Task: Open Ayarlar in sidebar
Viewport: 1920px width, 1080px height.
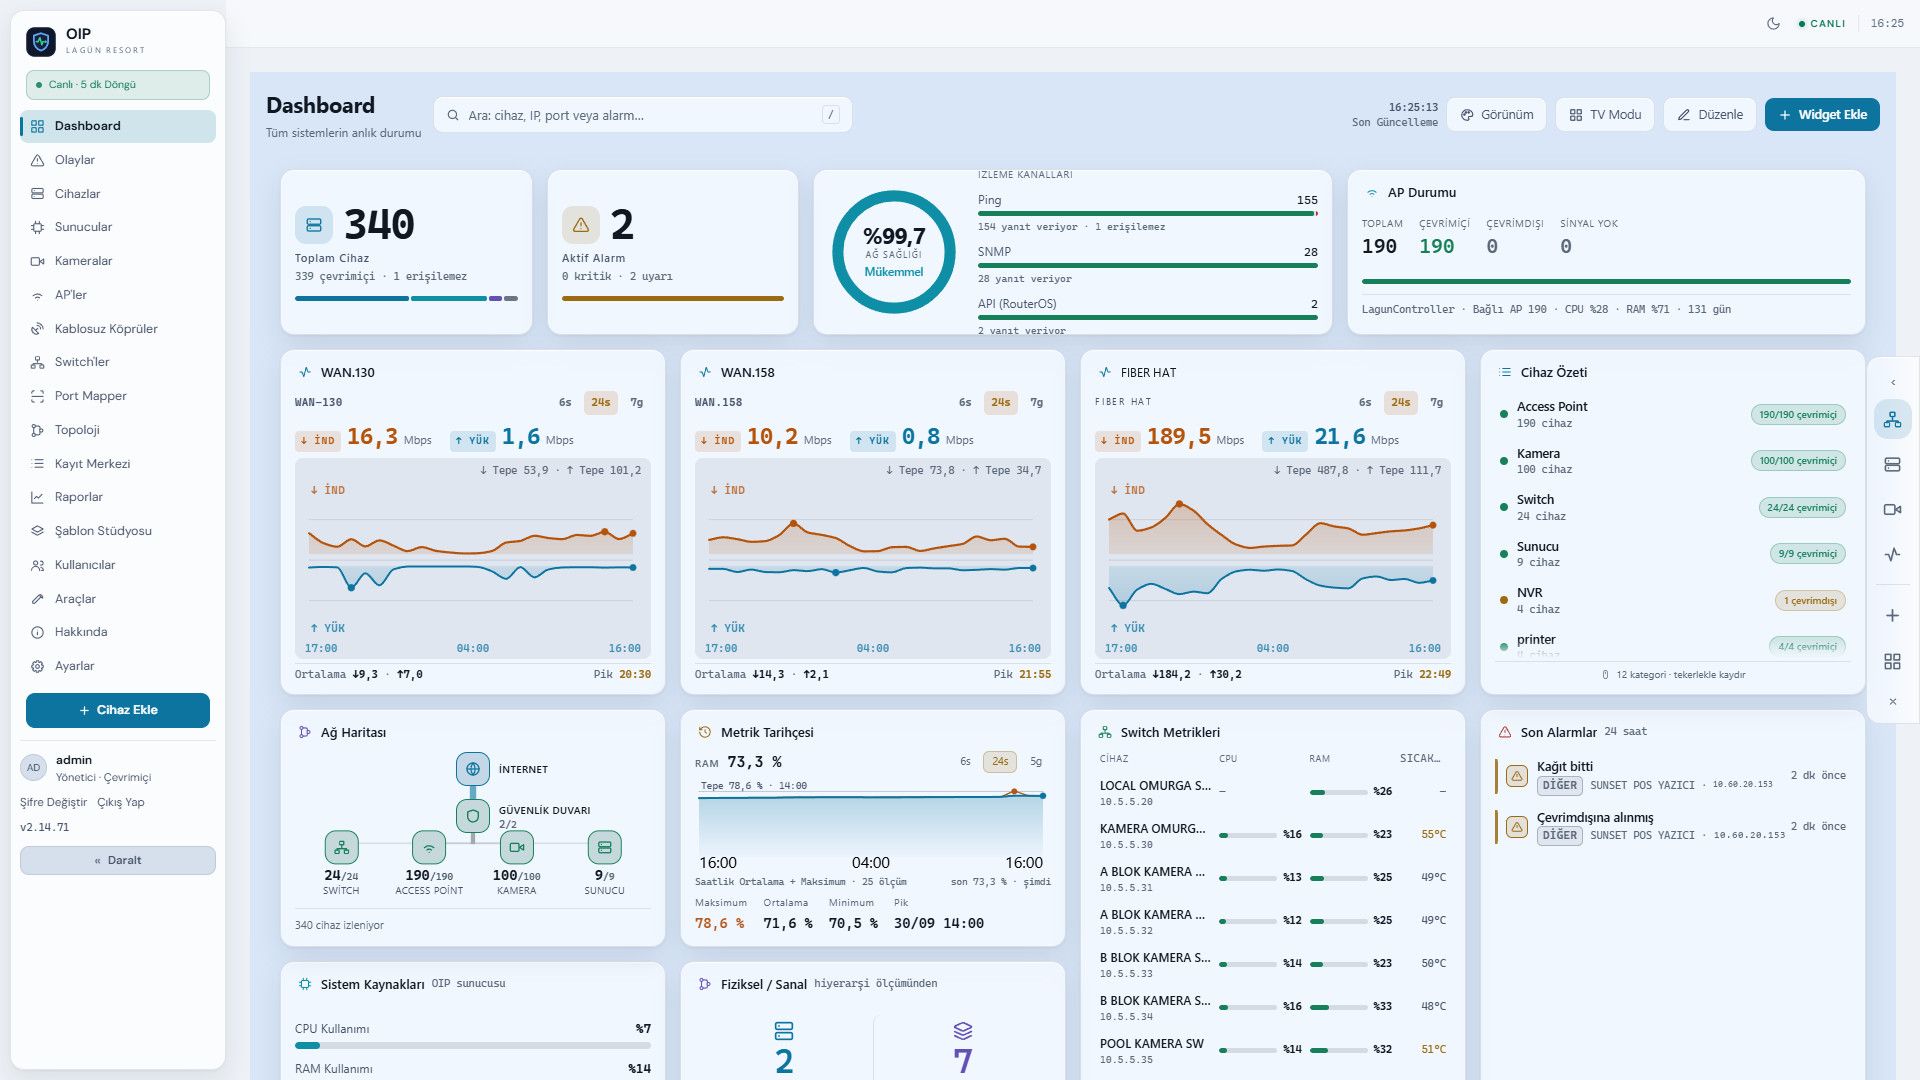Action: pyautogui.click(x=118, y=666)
